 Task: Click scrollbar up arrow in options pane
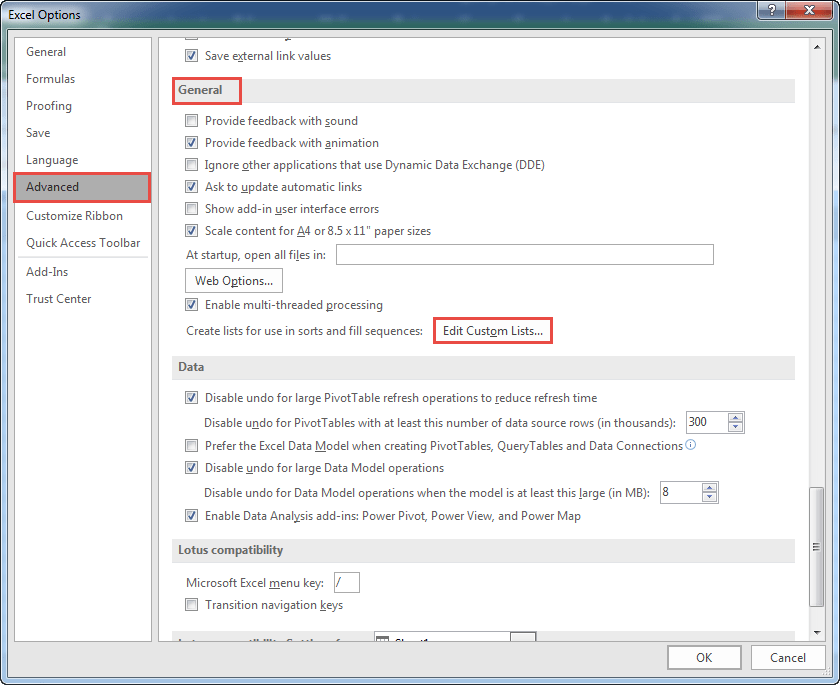(817, 47)
